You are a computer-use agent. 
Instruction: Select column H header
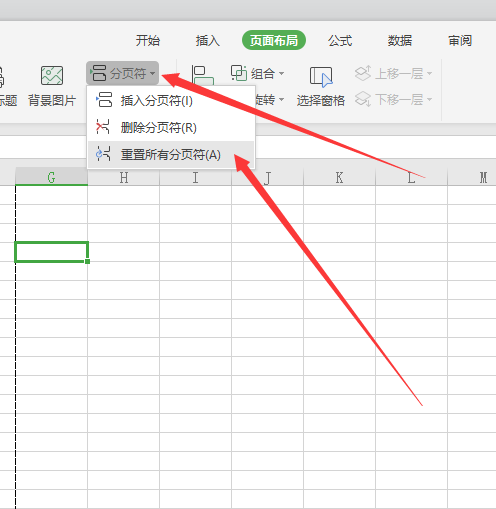click(x=124, y=177)
